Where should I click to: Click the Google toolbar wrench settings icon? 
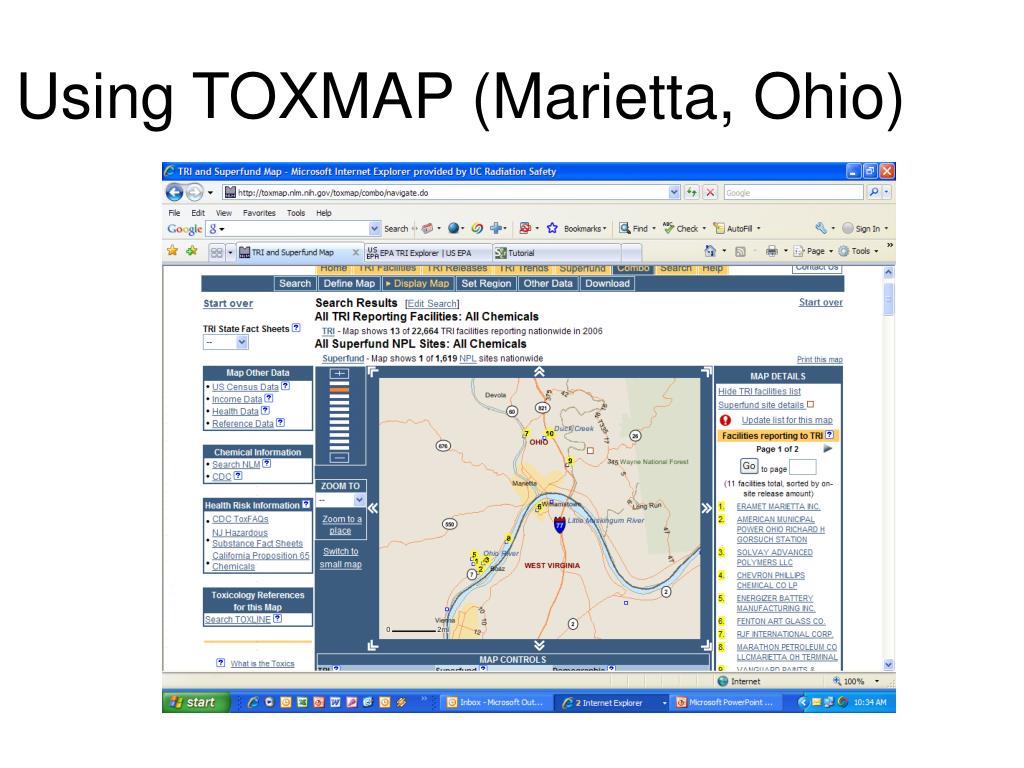tap(820, 228)
